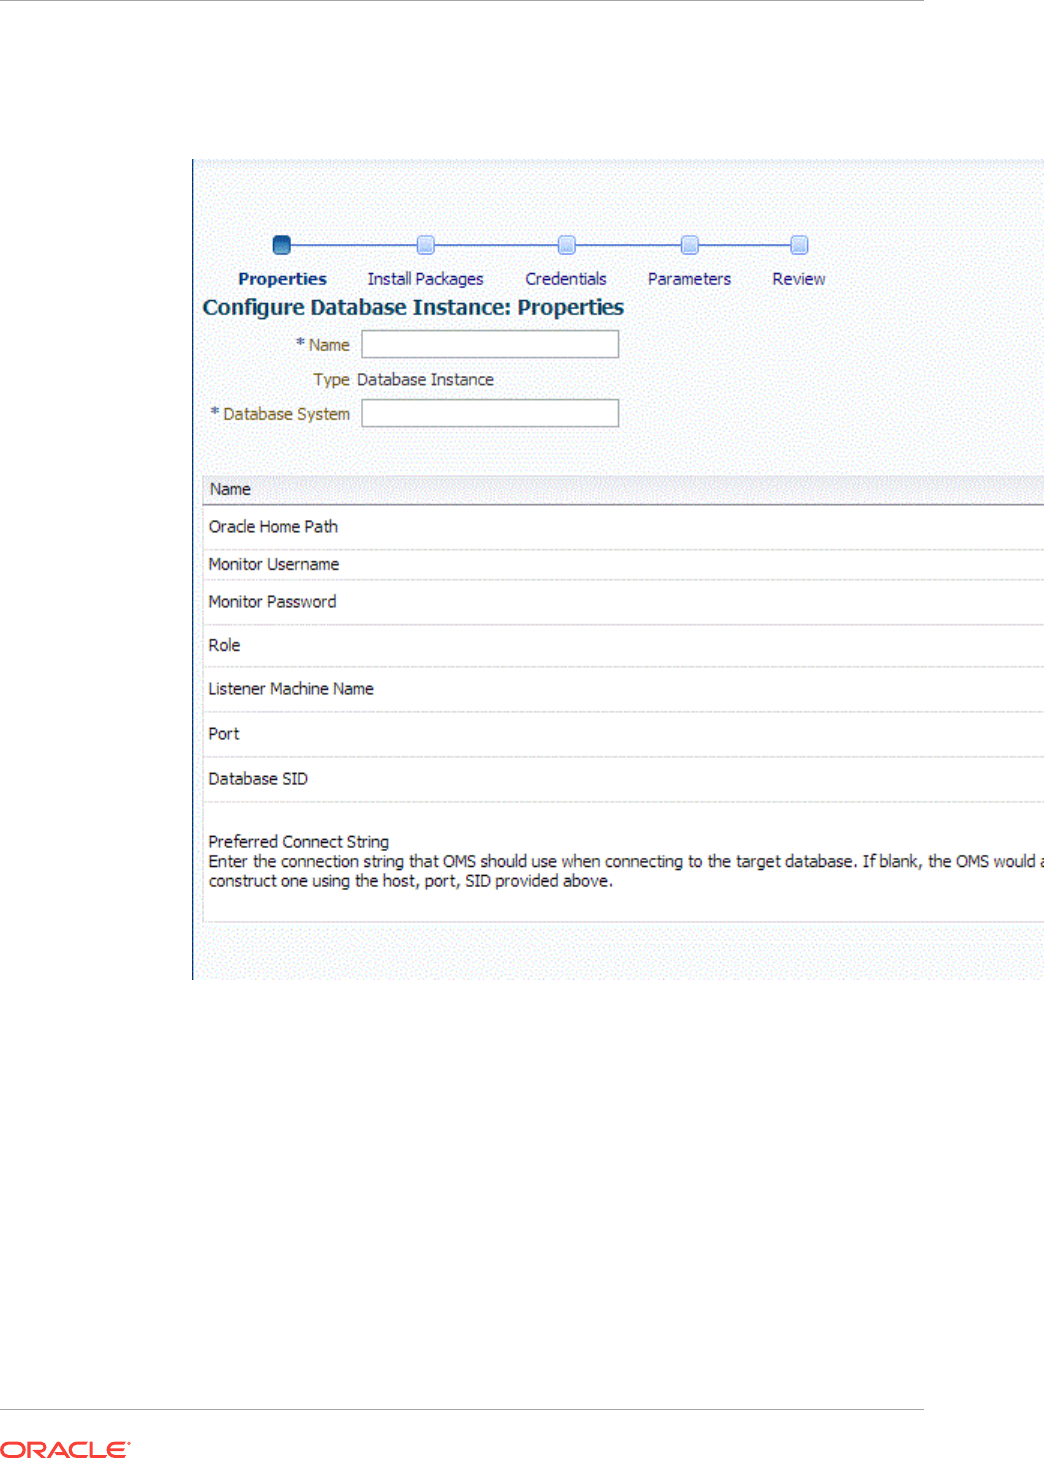Select the Monitor Password row
1044x1458 pixels.
point(623,602)
